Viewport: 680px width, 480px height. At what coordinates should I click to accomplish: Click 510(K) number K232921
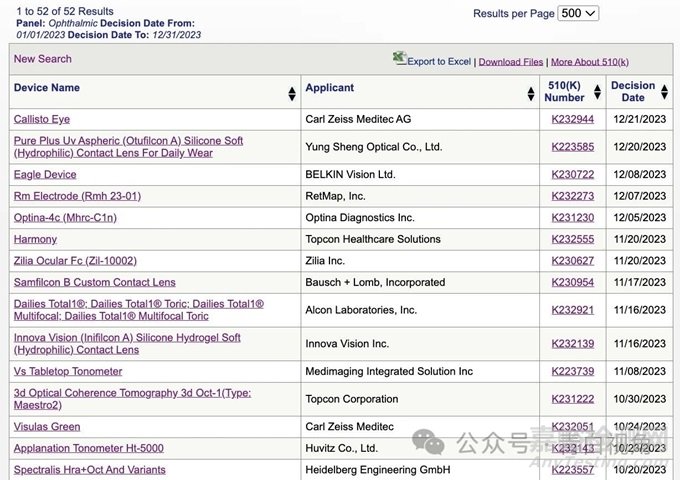[x=572, y=310]
